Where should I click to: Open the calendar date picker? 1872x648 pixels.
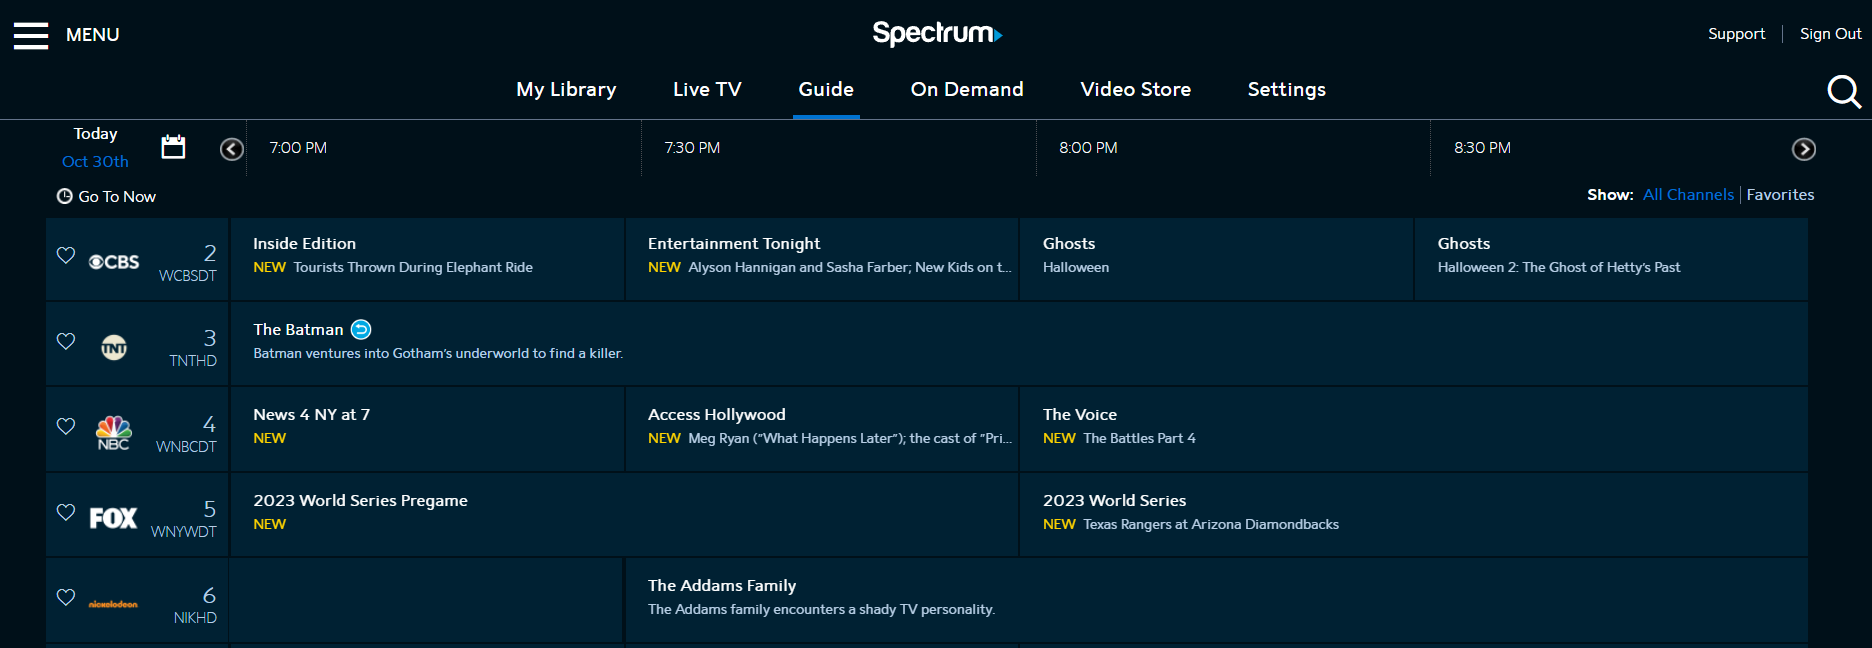coord(172,146)
